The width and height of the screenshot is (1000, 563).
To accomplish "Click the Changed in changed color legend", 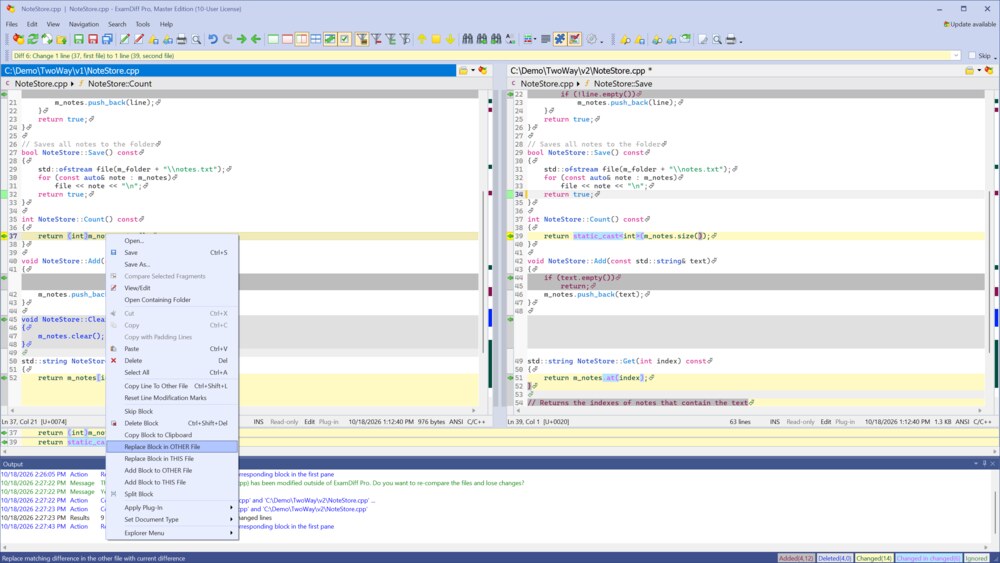I will click(x=928, y=559).
